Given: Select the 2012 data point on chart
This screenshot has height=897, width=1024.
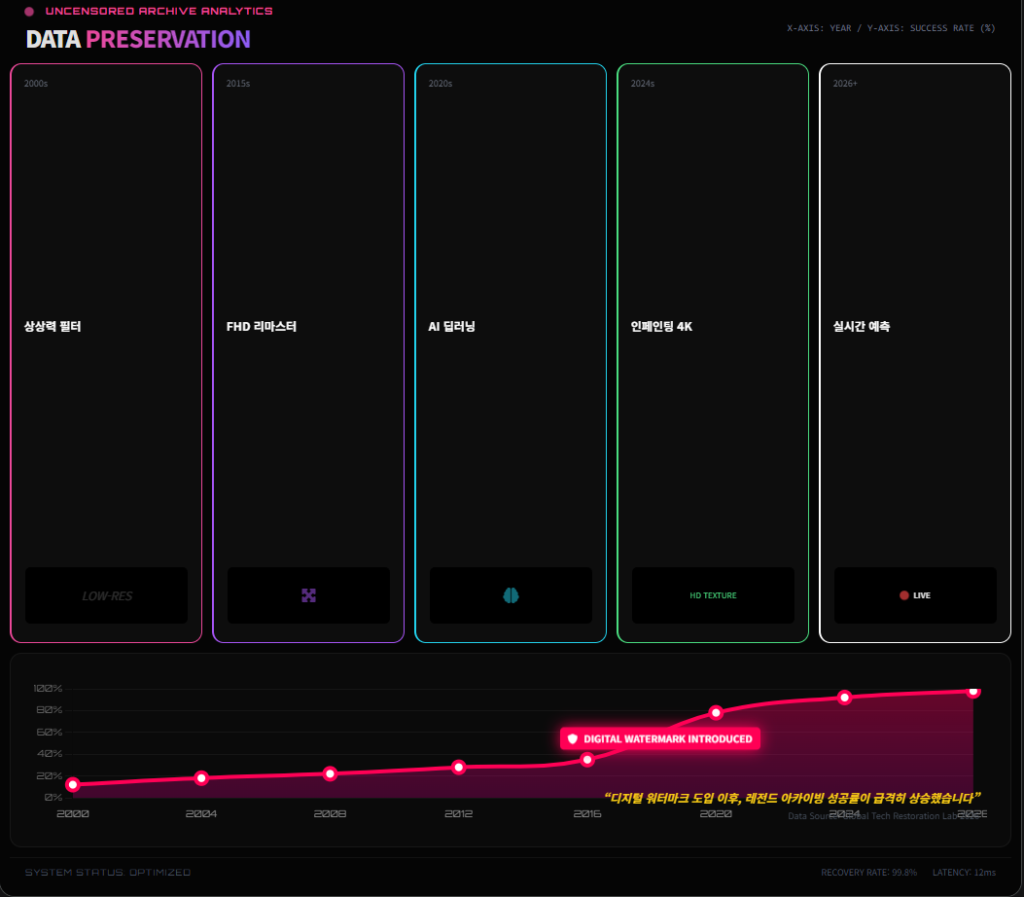Looking at the screenshot, I should [459, 767].
